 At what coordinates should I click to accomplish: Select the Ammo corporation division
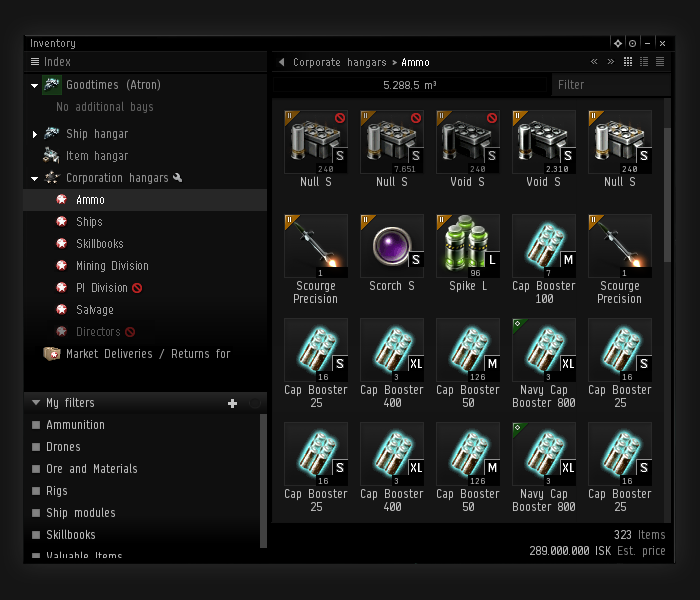pos(145,200)
